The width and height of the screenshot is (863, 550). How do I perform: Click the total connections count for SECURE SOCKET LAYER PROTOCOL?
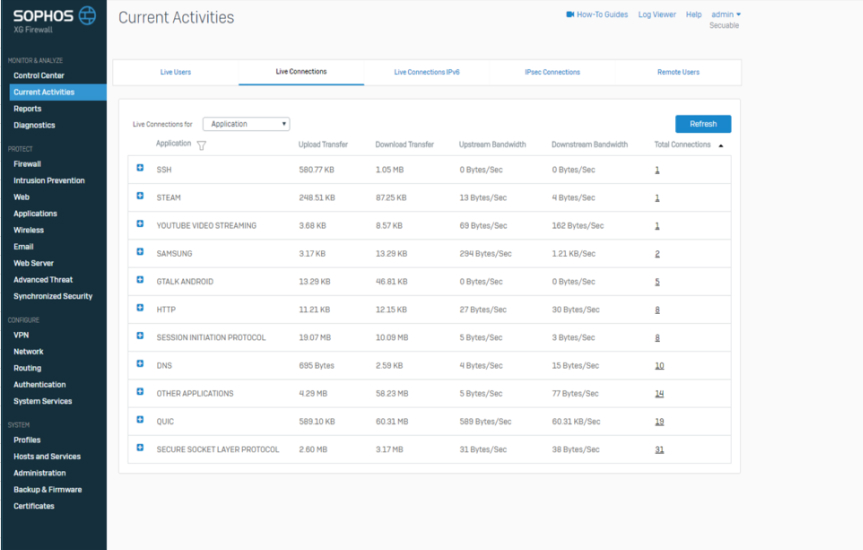[x=659, y=450]
